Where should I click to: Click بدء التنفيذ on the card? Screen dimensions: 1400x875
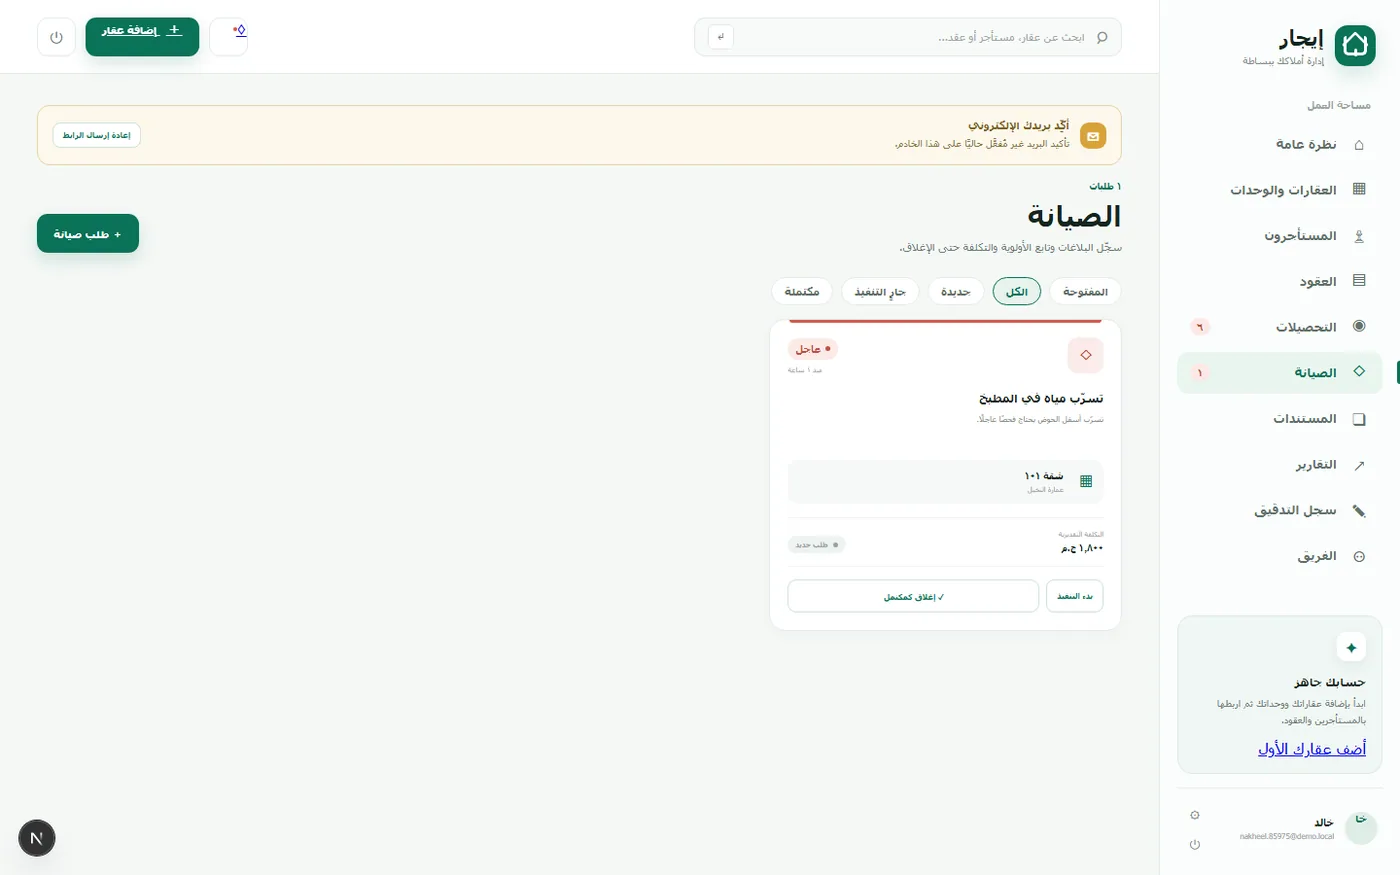pos(1075,596)
